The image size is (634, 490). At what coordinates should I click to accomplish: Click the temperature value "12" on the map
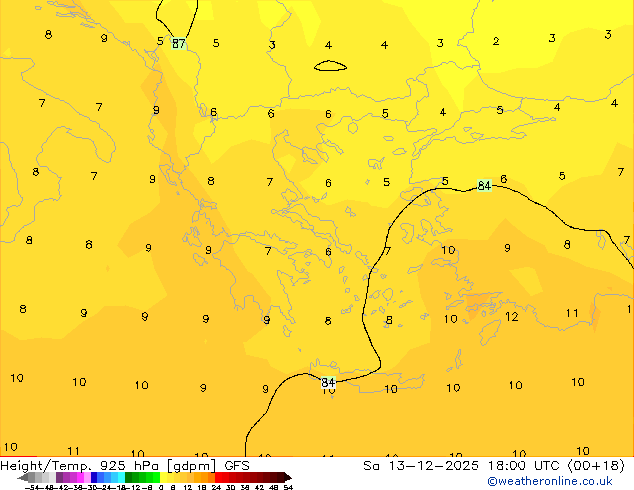pyautogui.click(x=511, y=317)
